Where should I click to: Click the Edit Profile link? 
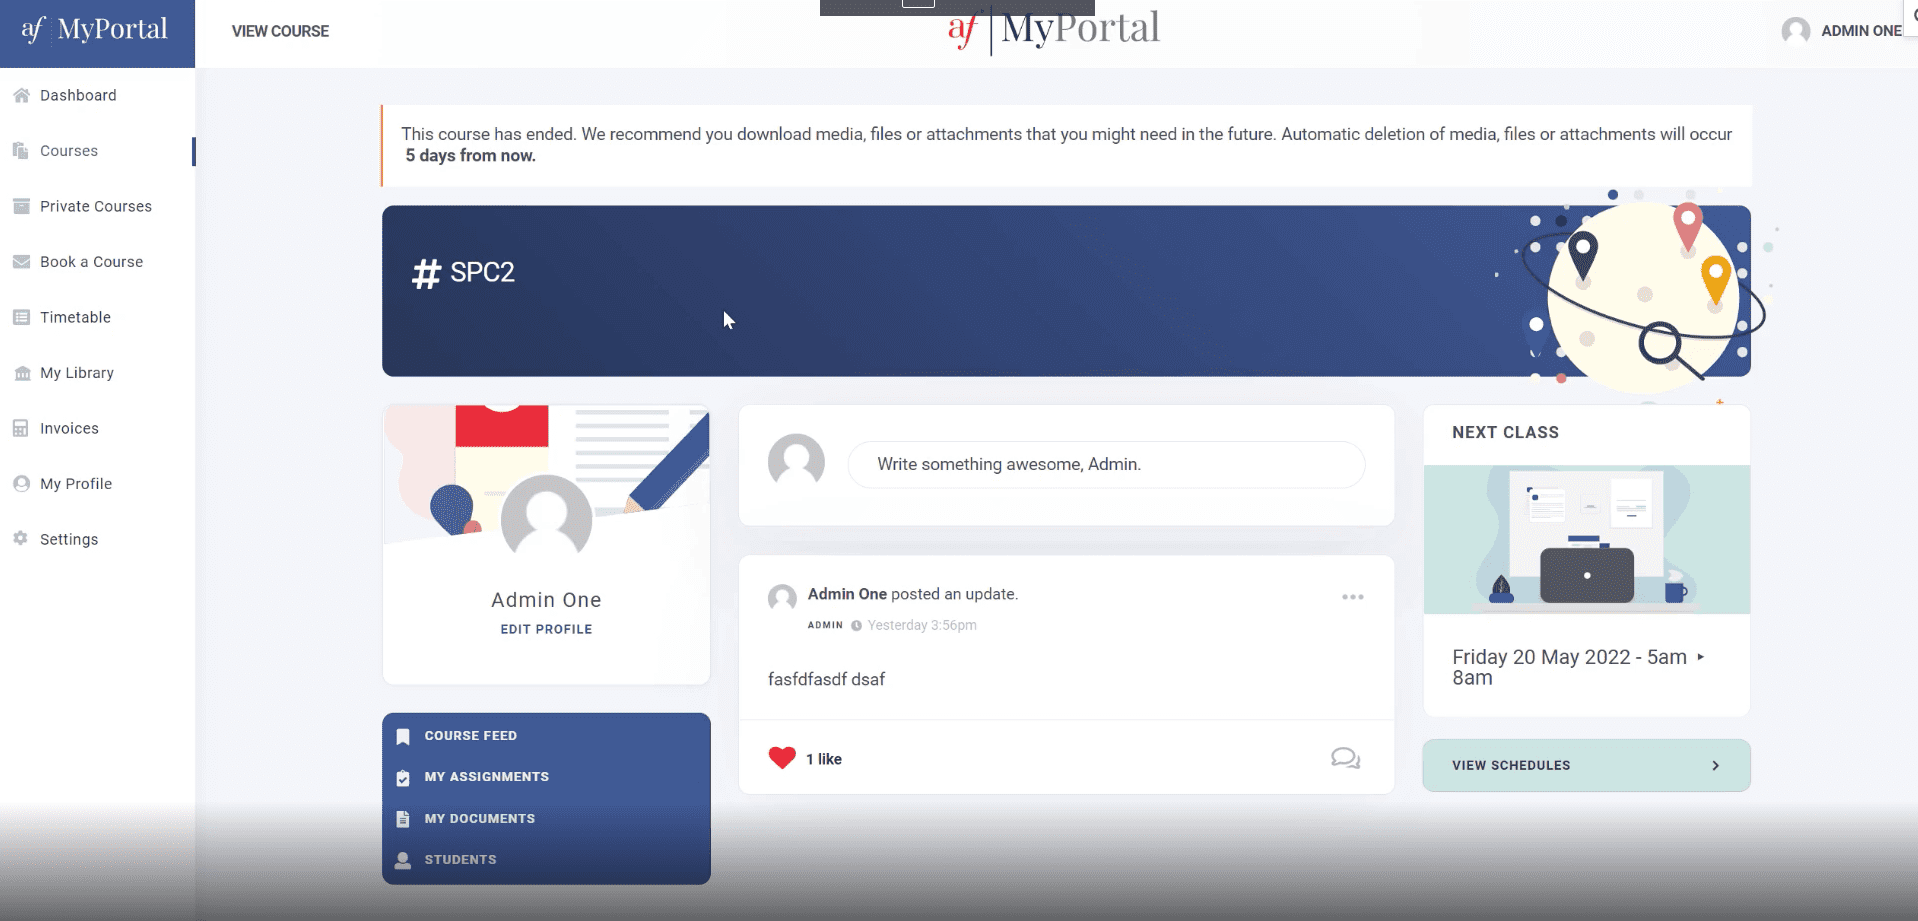[546, 629]
